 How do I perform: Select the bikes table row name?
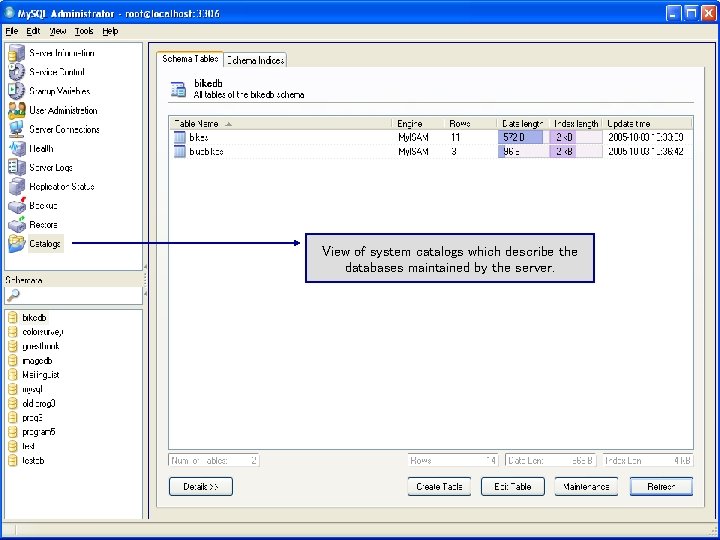pyautogui.click(x=199, y=137)
